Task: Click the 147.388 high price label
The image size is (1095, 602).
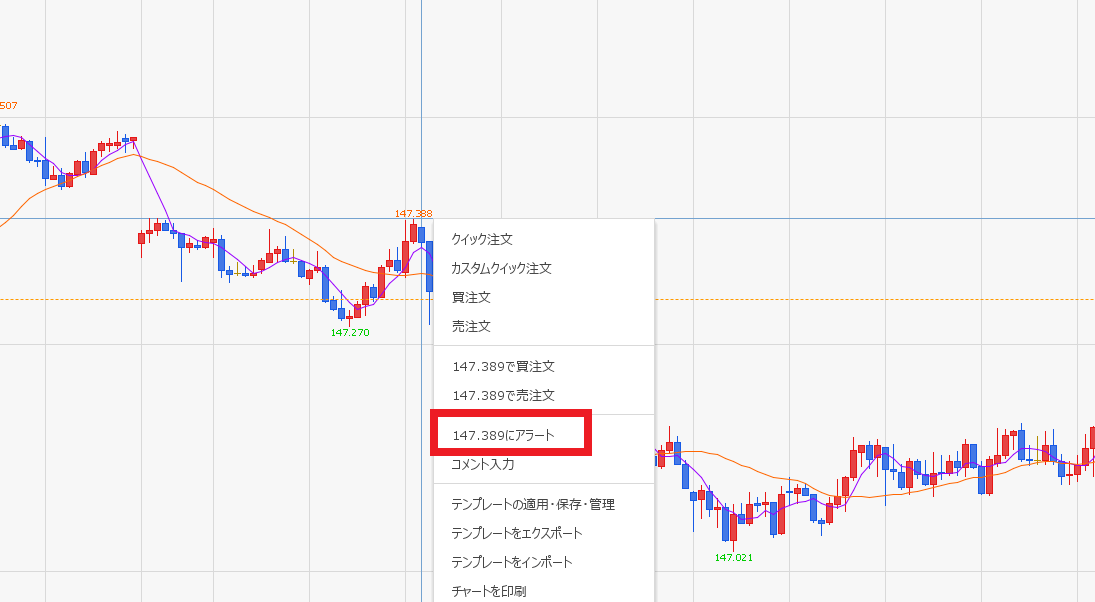Action: (x=413, y=214)
